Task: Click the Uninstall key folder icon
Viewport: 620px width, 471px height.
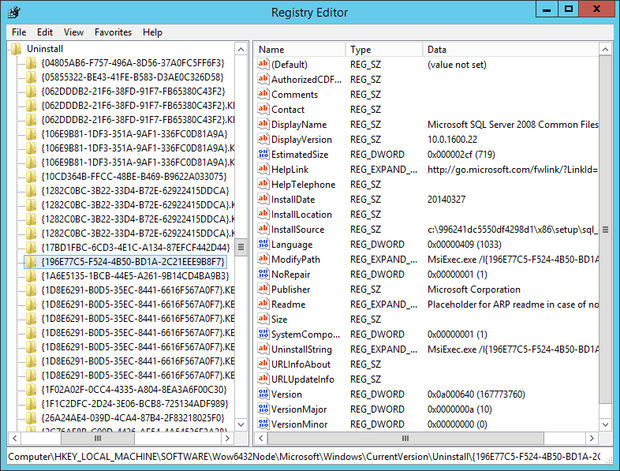Action: tap(16, 49)
